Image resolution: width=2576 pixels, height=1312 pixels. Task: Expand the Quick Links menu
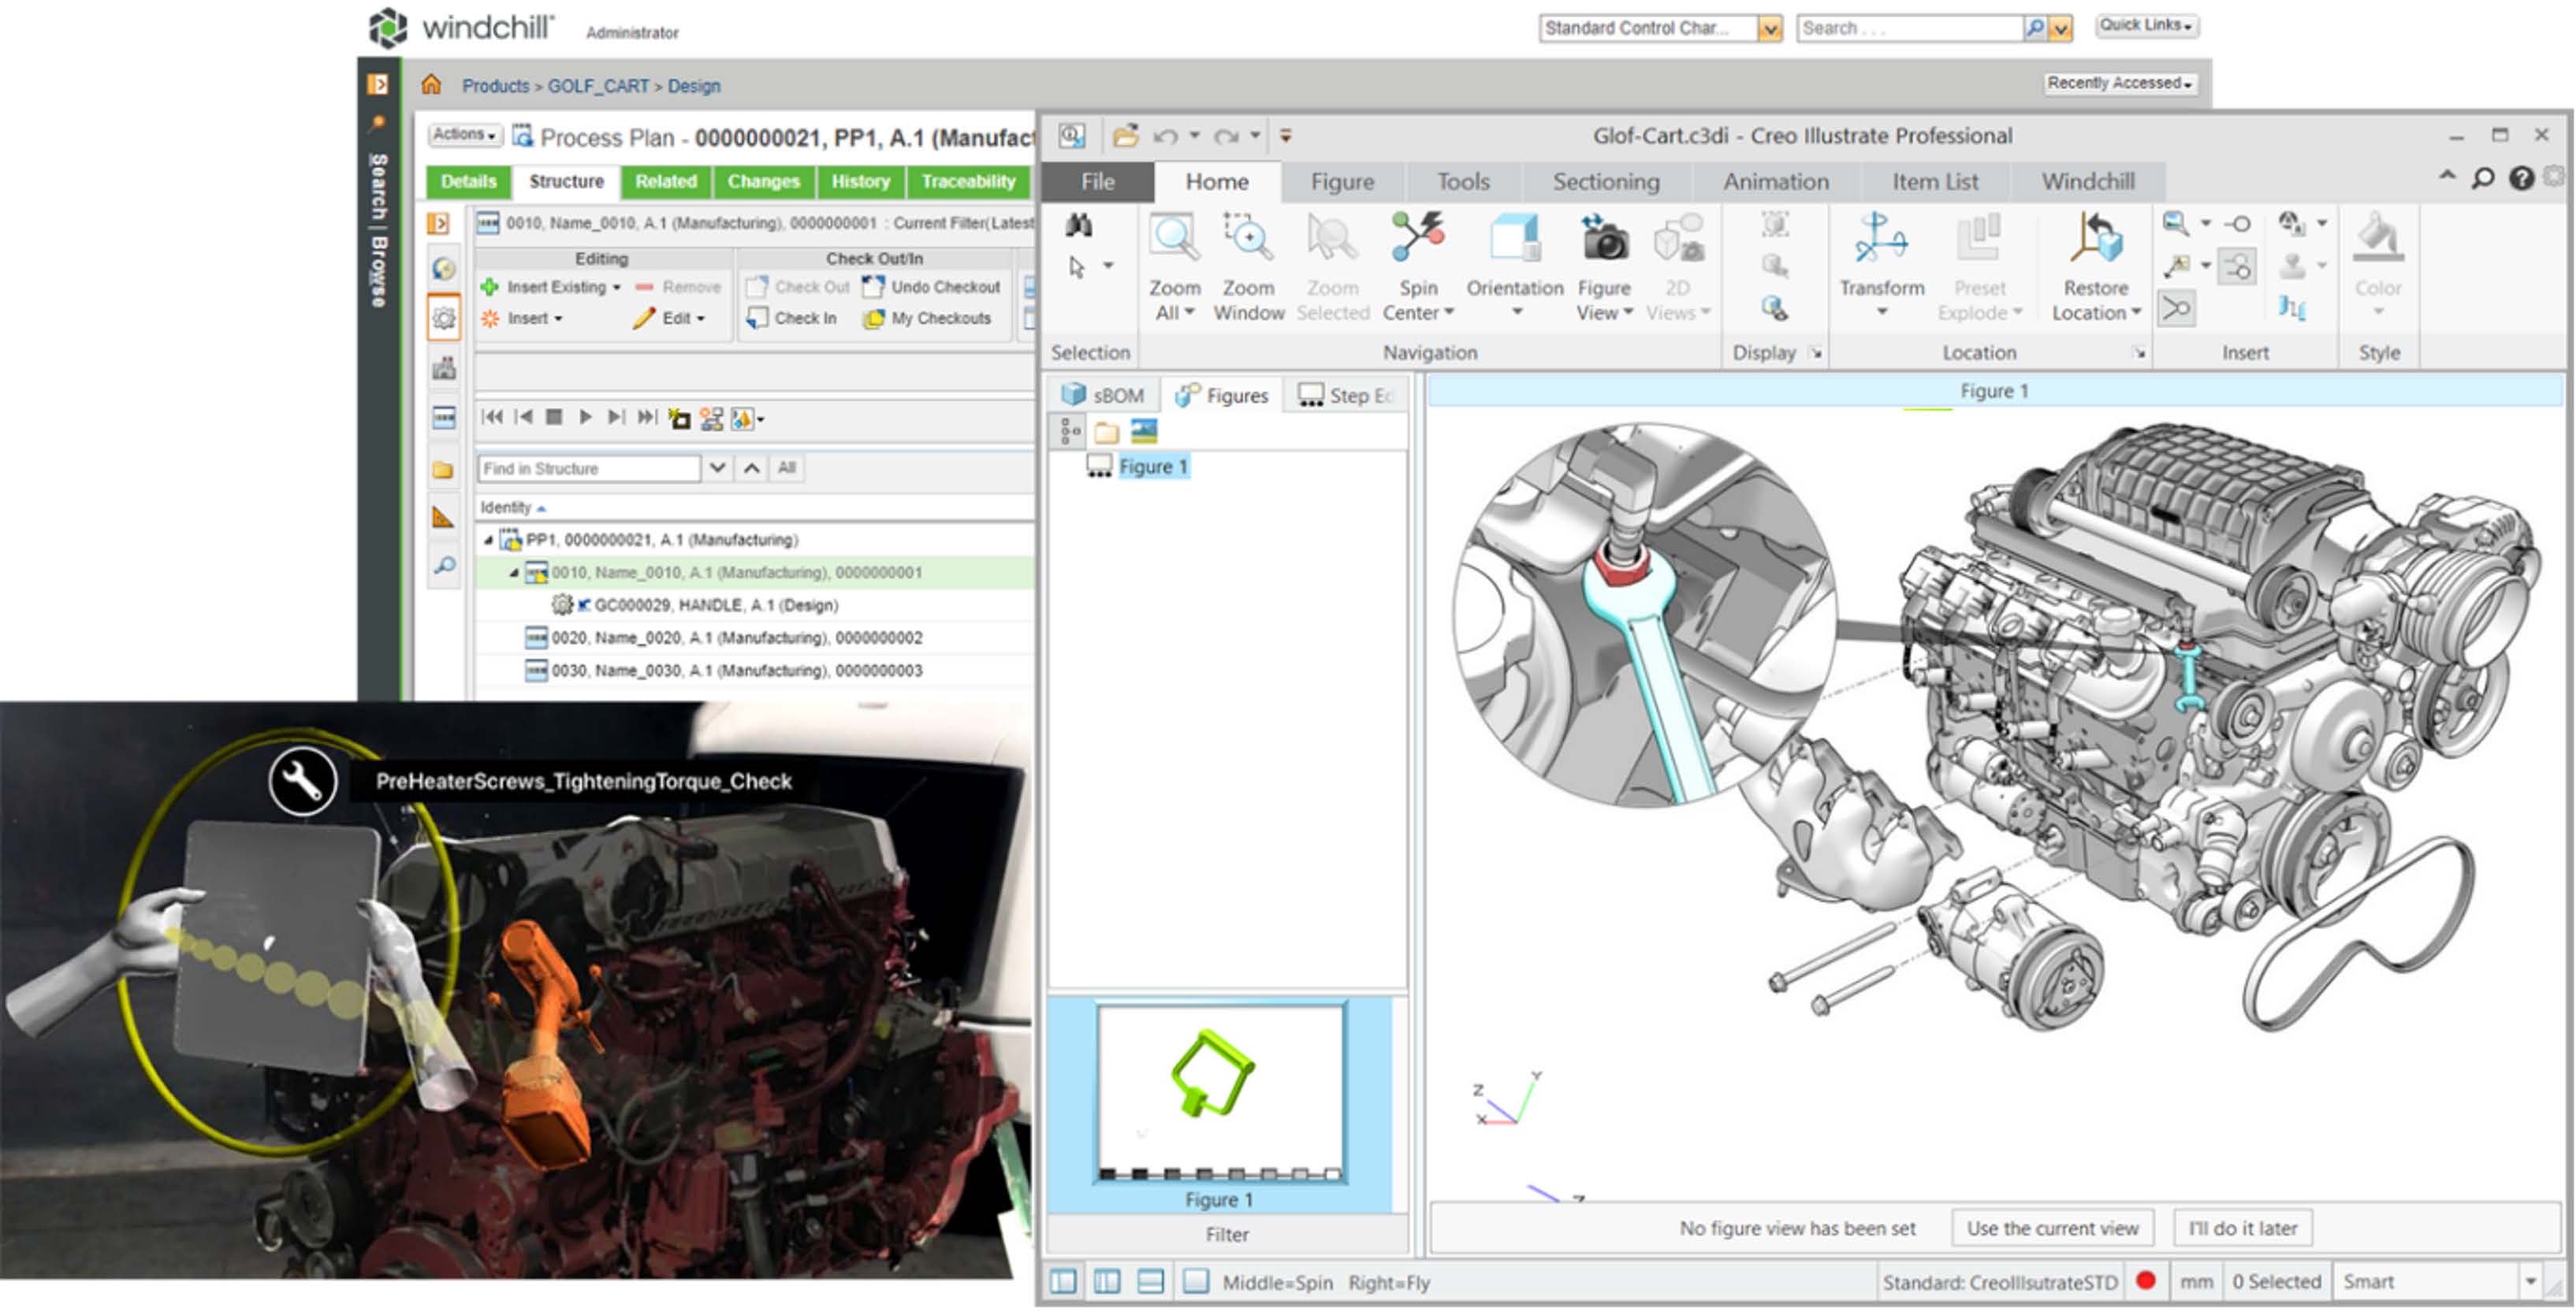tap(2145, 25)
